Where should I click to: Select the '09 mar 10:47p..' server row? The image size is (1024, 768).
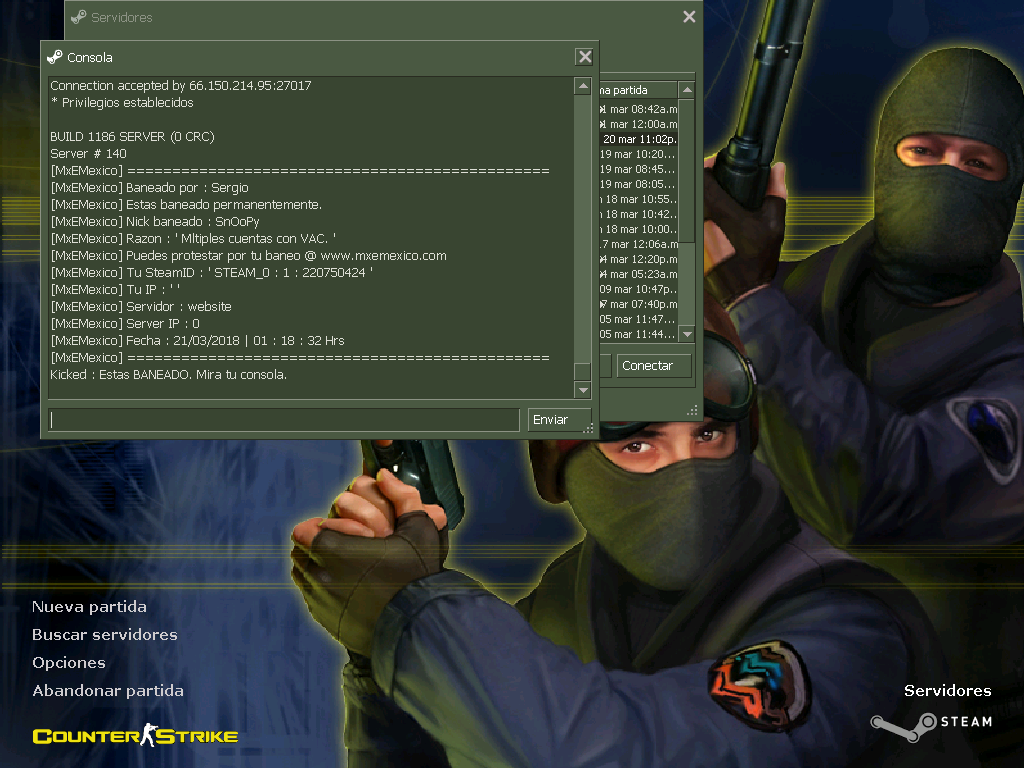point(638,289)
